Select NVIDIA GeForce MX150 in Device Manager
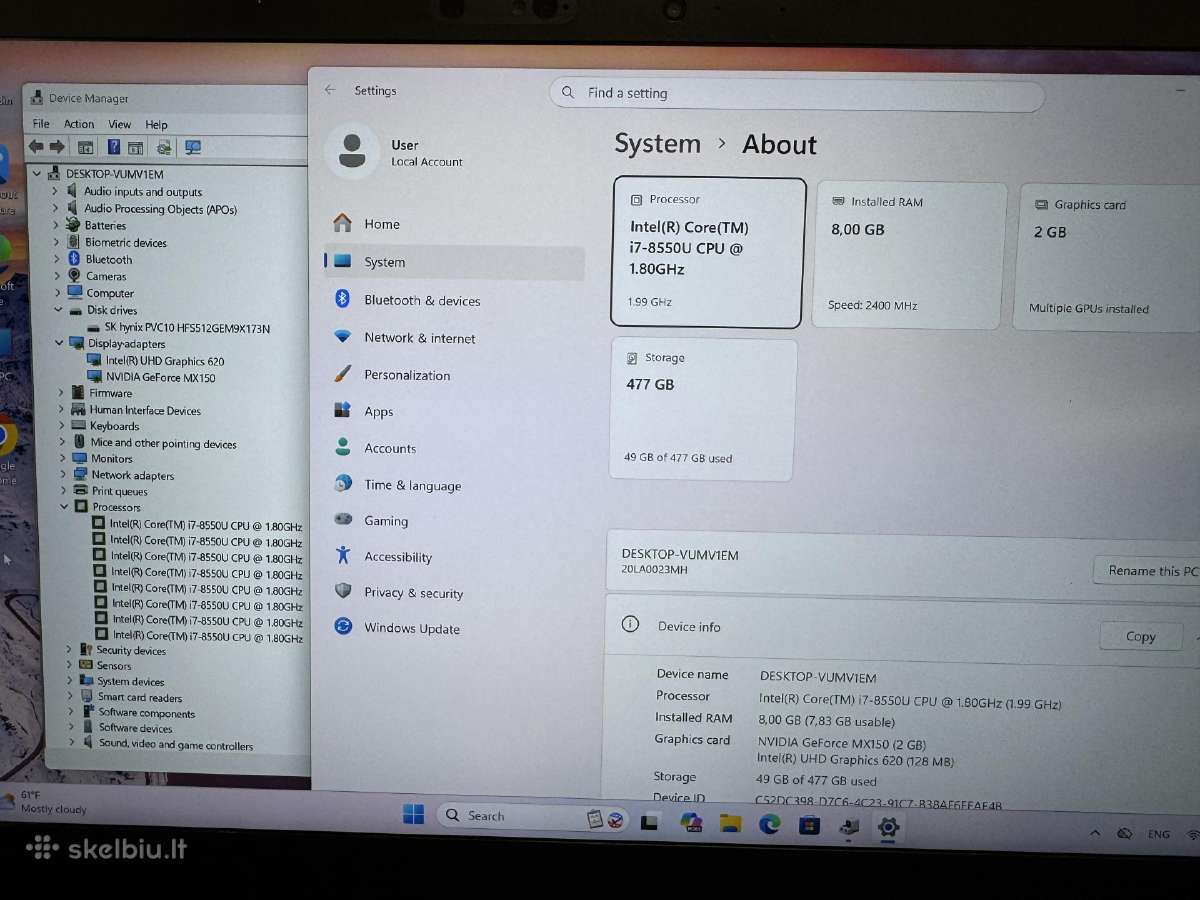Screen dimensions: 1200x900 click(160, 377)
